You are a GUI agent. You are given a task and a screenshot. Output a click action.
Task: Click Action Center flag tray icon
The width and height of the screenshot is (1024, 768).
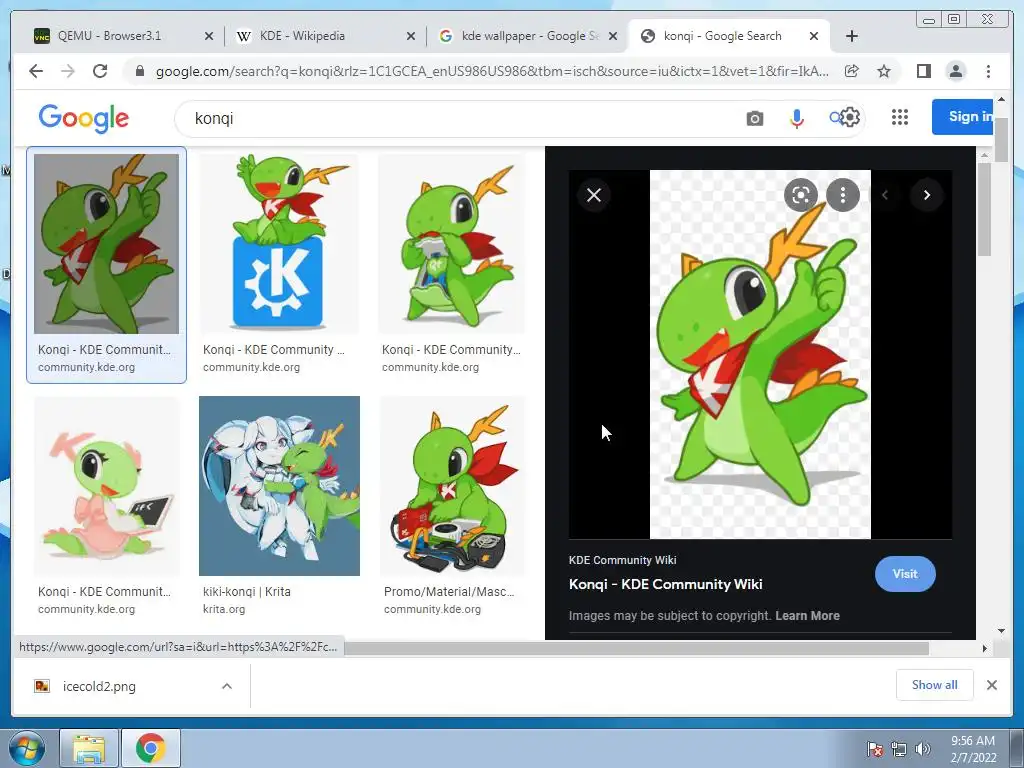(x=874, y=749)
